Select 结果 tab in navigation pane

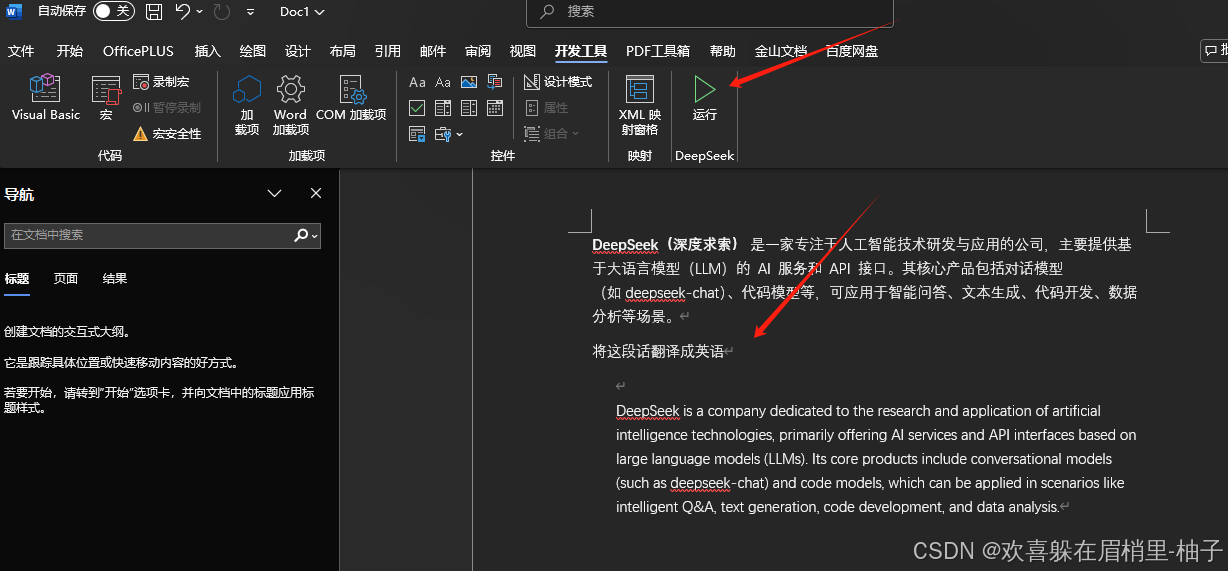[x=115, y=279]
